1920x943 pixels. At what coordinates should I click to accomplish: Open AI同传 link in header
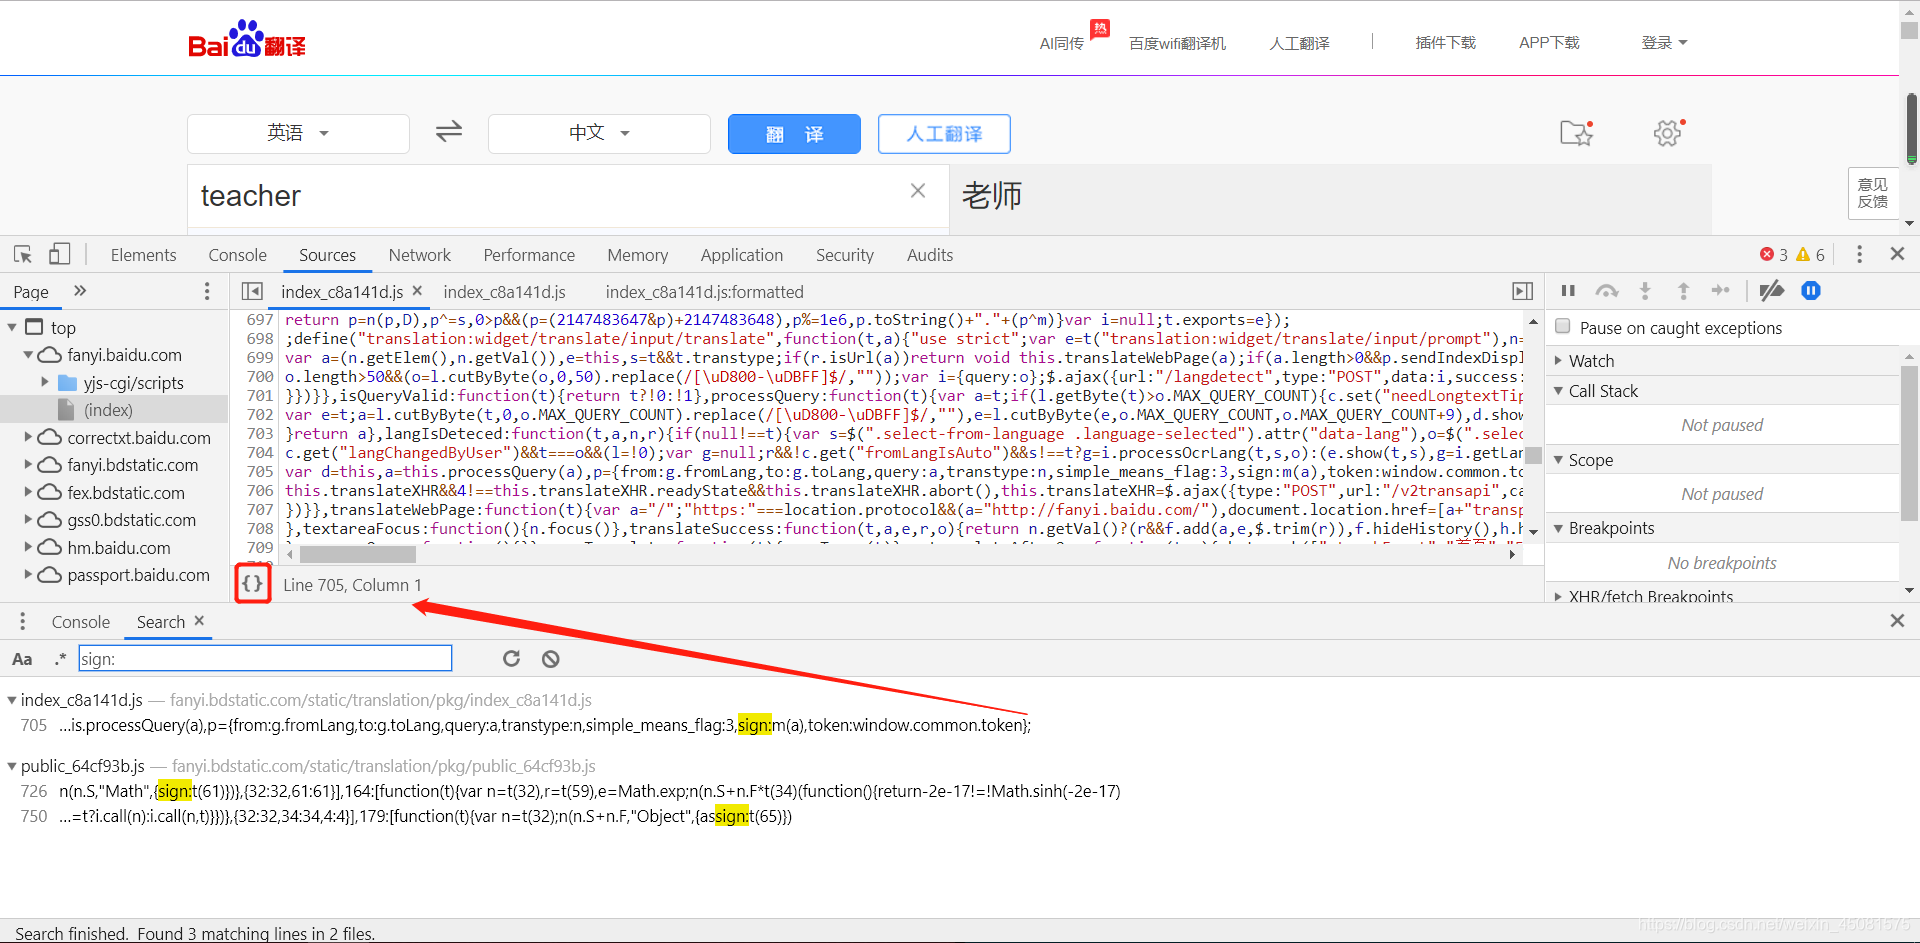click(x=1062, y=43)
